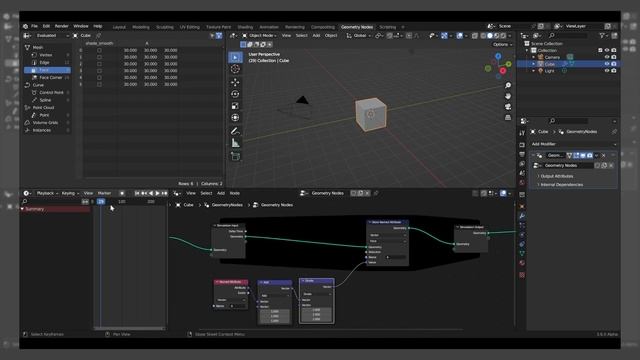Image resolution: width=640 pixels, height=360 pixels.
Task: Select the Cursor tool in viewport toolbar
Action: click(235, 69)
